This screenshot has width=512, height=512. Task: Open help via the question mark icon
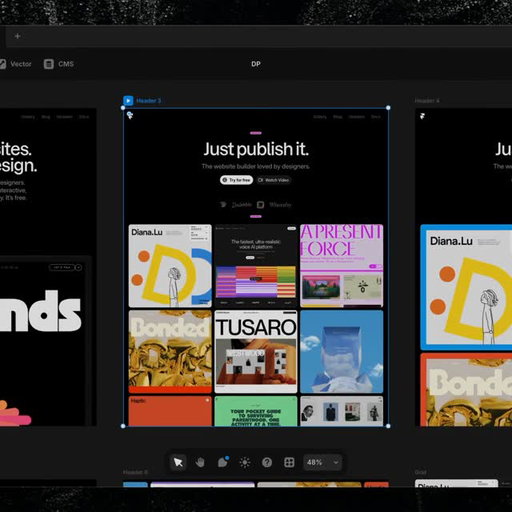coord(267,462)
